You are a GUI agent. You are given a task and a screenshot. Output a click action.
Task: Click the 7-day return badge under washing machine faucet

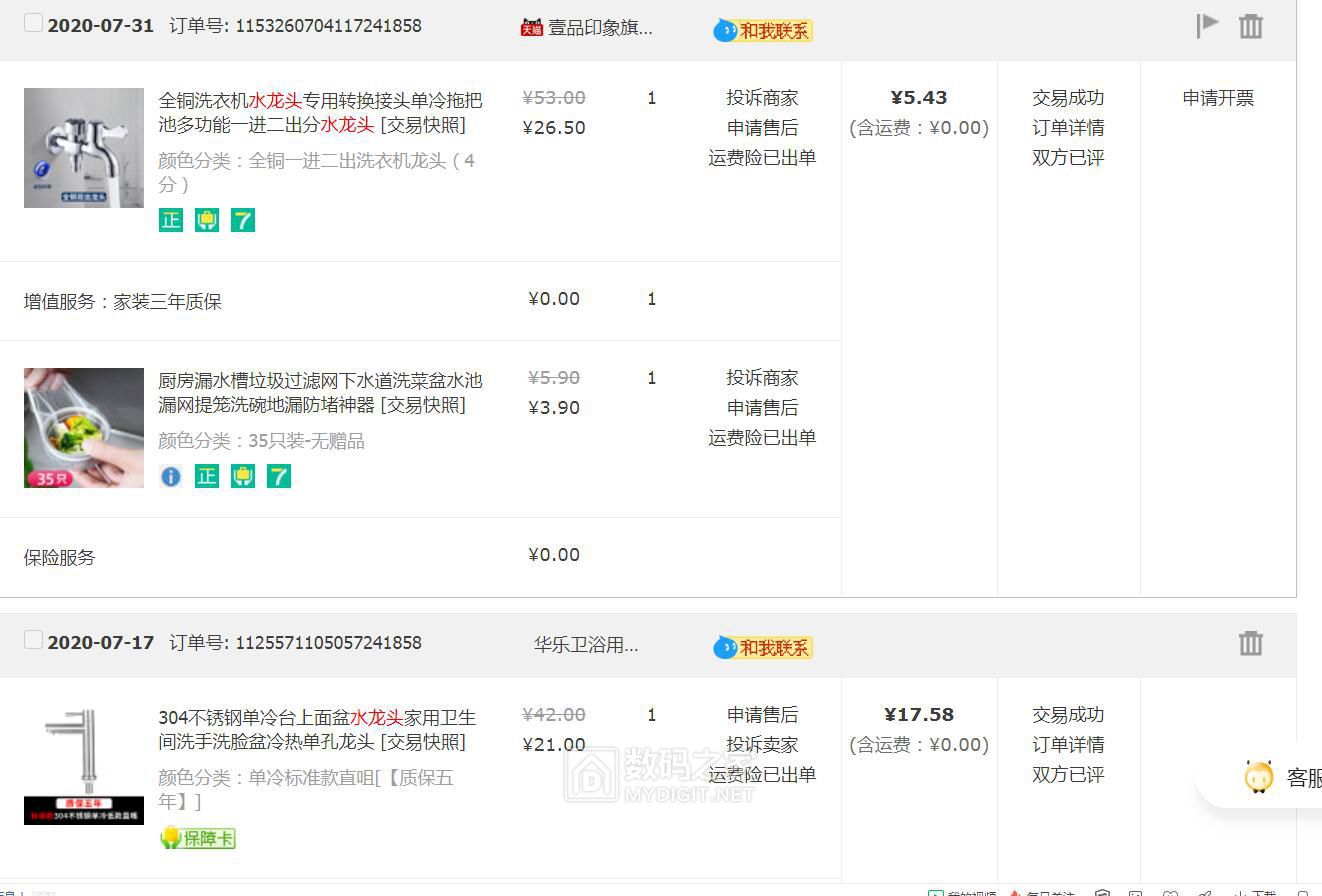click(x=243, y=220)
